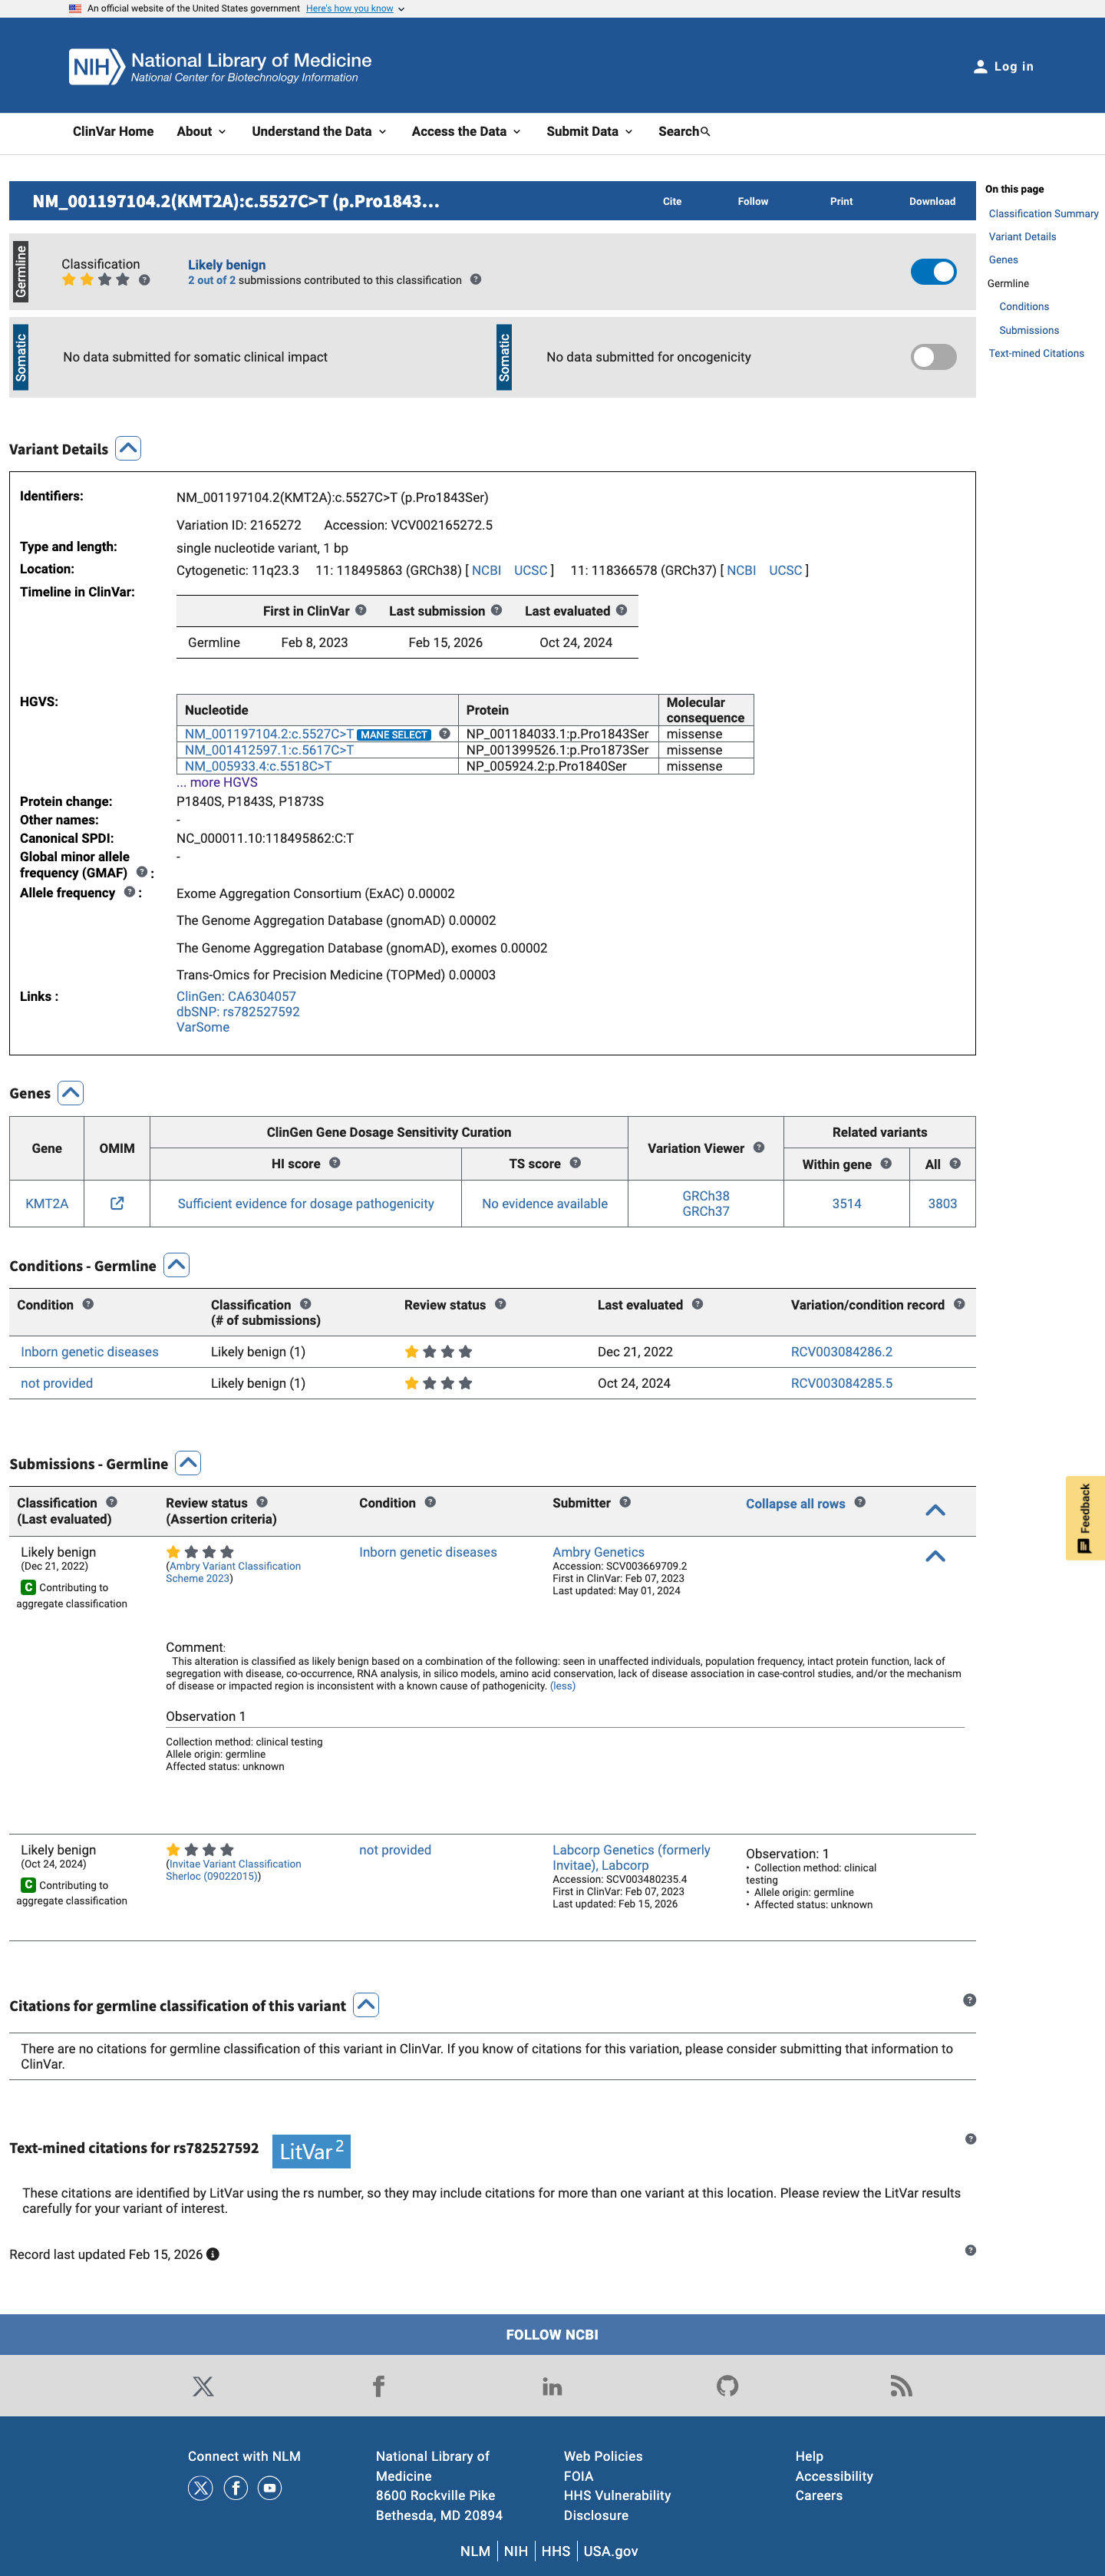This screenshot has height=2576, width=1105.
Task: Open ClinVar Home menu item
Action: pos(113,131)
